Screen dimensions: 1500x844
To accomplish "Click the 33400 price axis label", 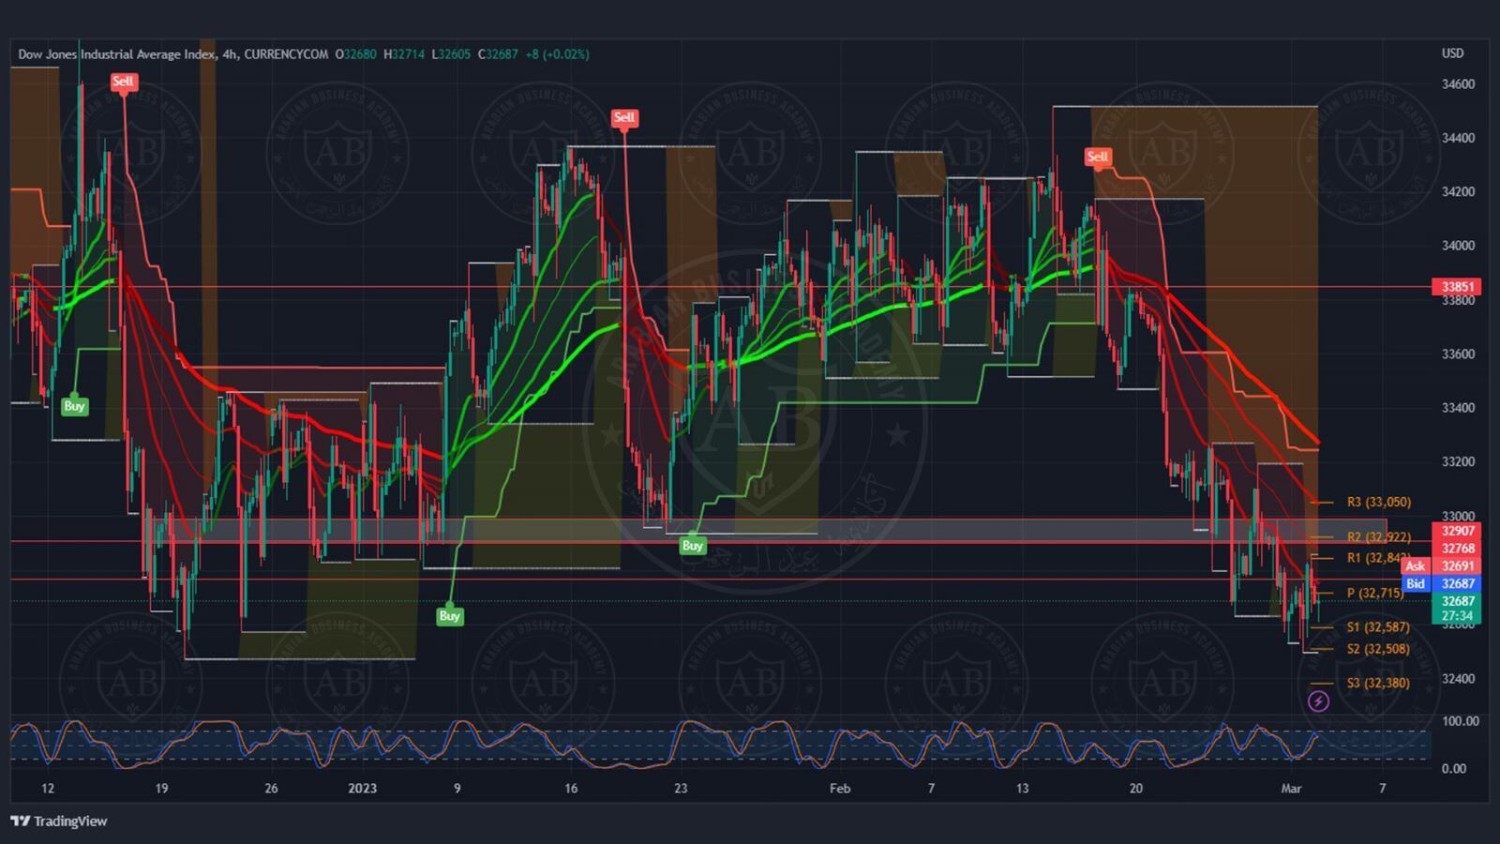I will coord(1458,408).
